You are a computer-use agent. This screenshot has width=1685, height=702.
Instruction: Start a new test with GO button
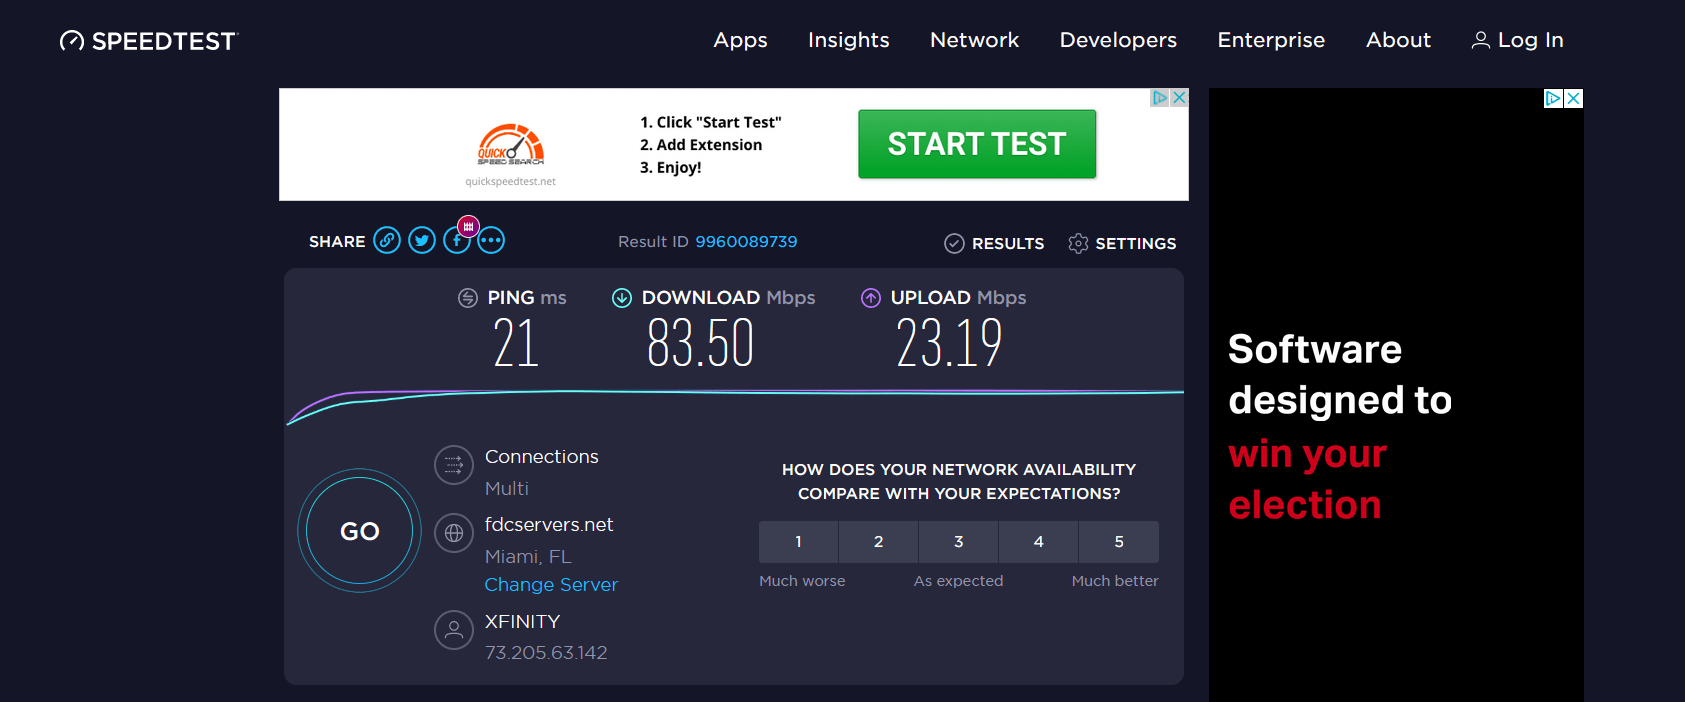(x=360, y=531)
